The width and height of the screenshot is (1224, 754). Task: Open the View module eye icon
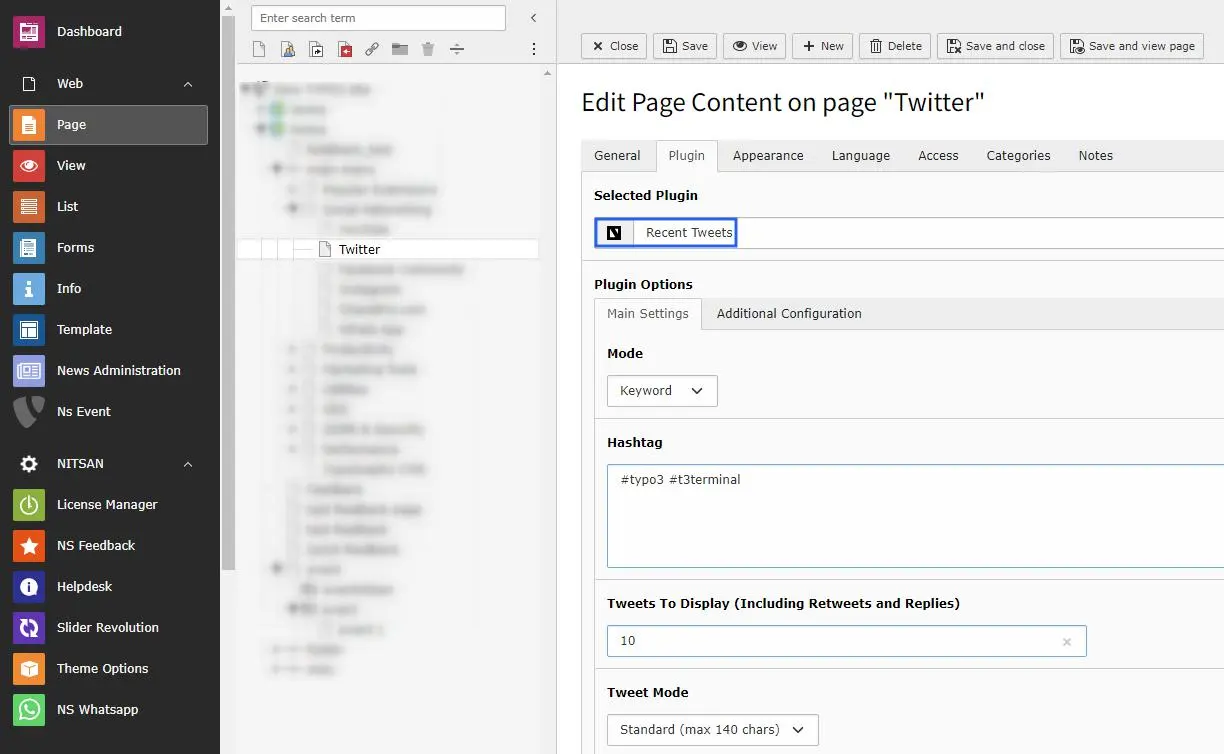[x=29, y=166]
